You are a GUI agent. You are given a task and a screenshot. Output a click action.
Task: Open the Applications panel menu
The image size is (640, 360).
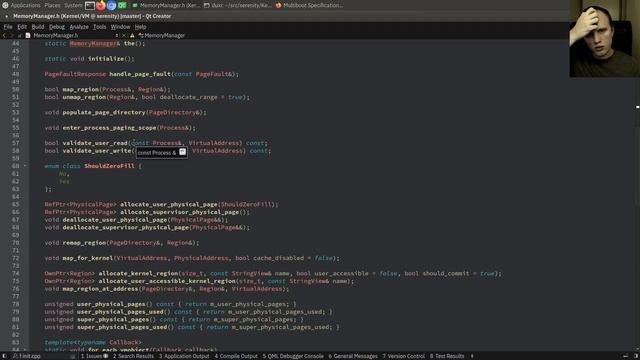click(25, 5)
